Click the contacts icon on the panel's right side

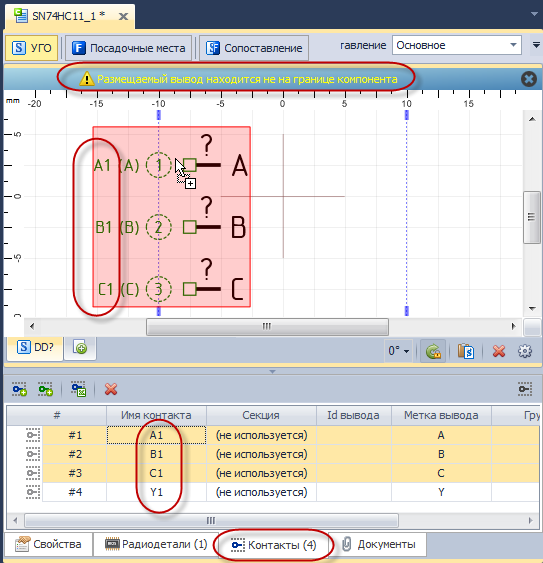point(525,389)
